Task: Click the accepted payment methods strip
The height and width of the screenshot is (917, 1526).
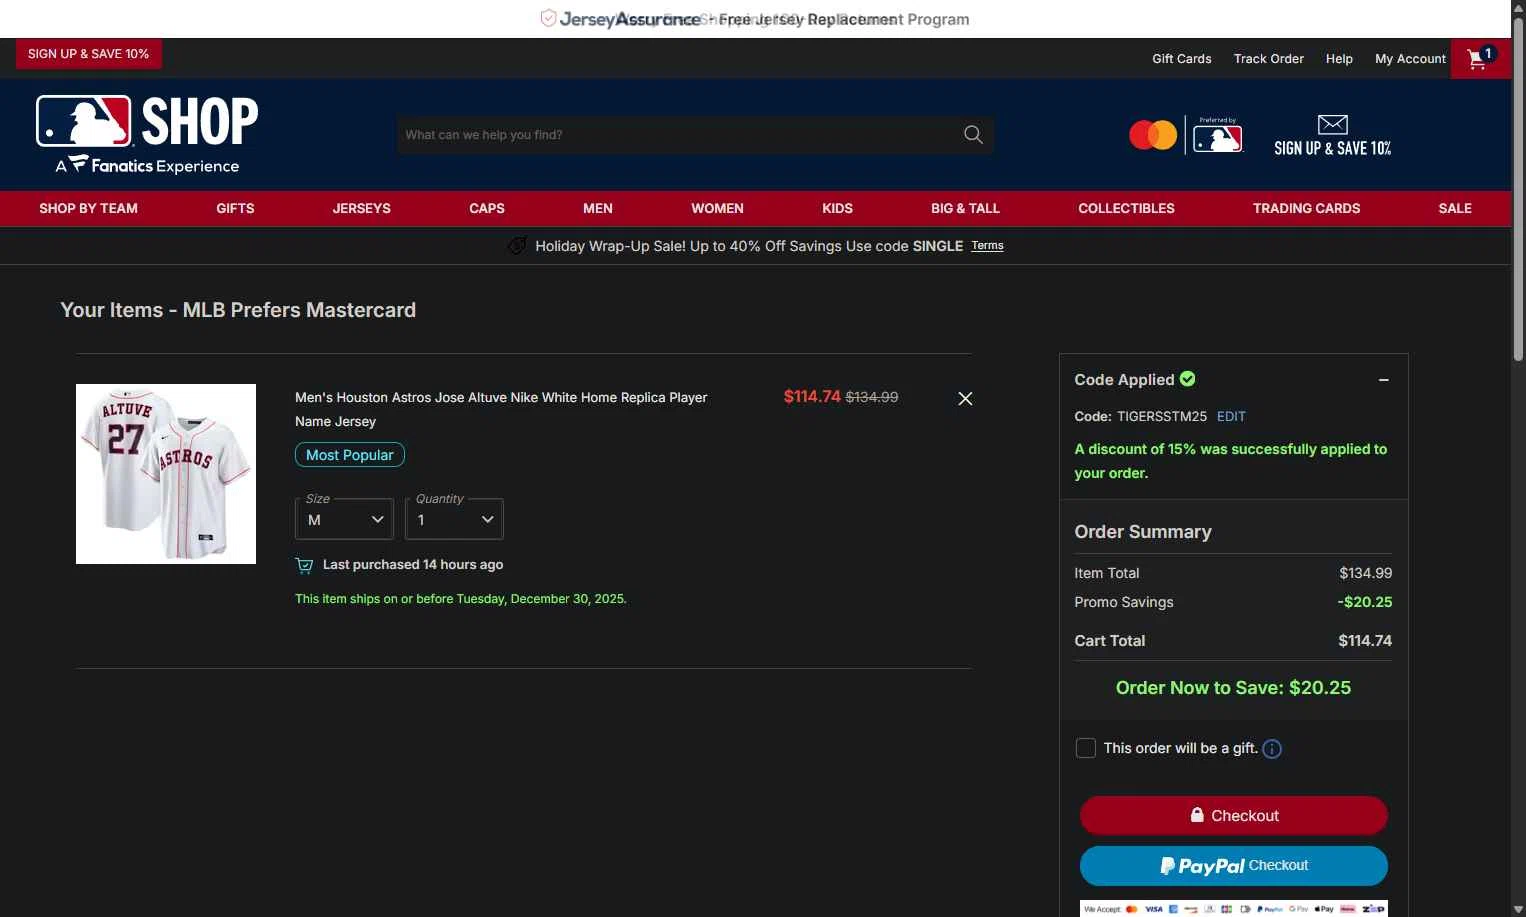Action: tap(1233, 908)
